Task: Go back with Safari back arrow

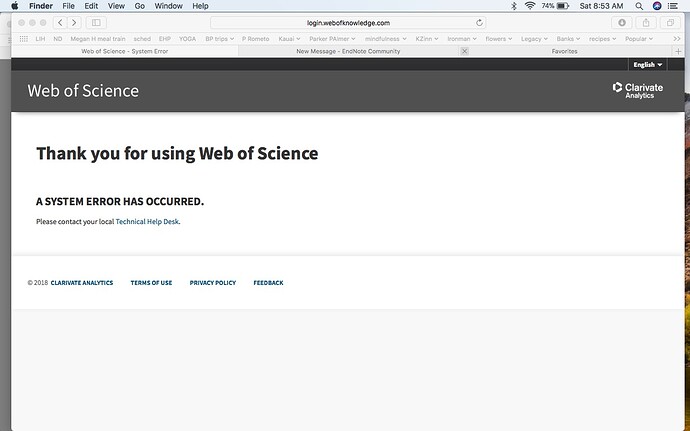Action: point(60,22)
